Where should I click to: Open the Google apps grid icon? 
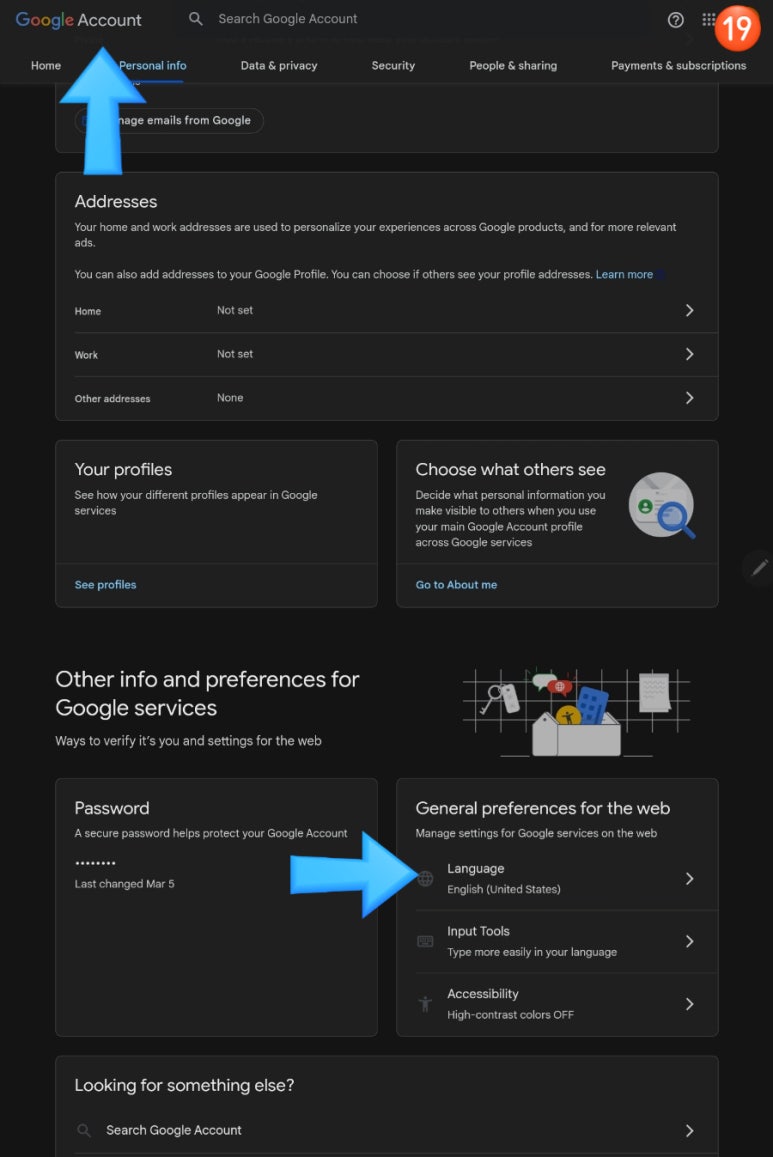coord(708,20)
